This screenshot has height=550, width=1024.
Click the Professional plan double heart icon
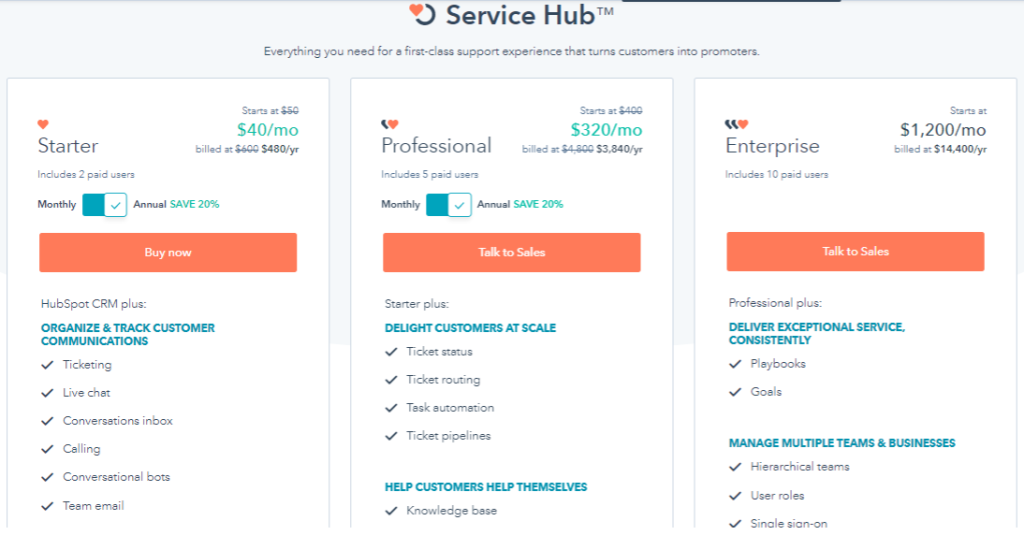point(390,125)
